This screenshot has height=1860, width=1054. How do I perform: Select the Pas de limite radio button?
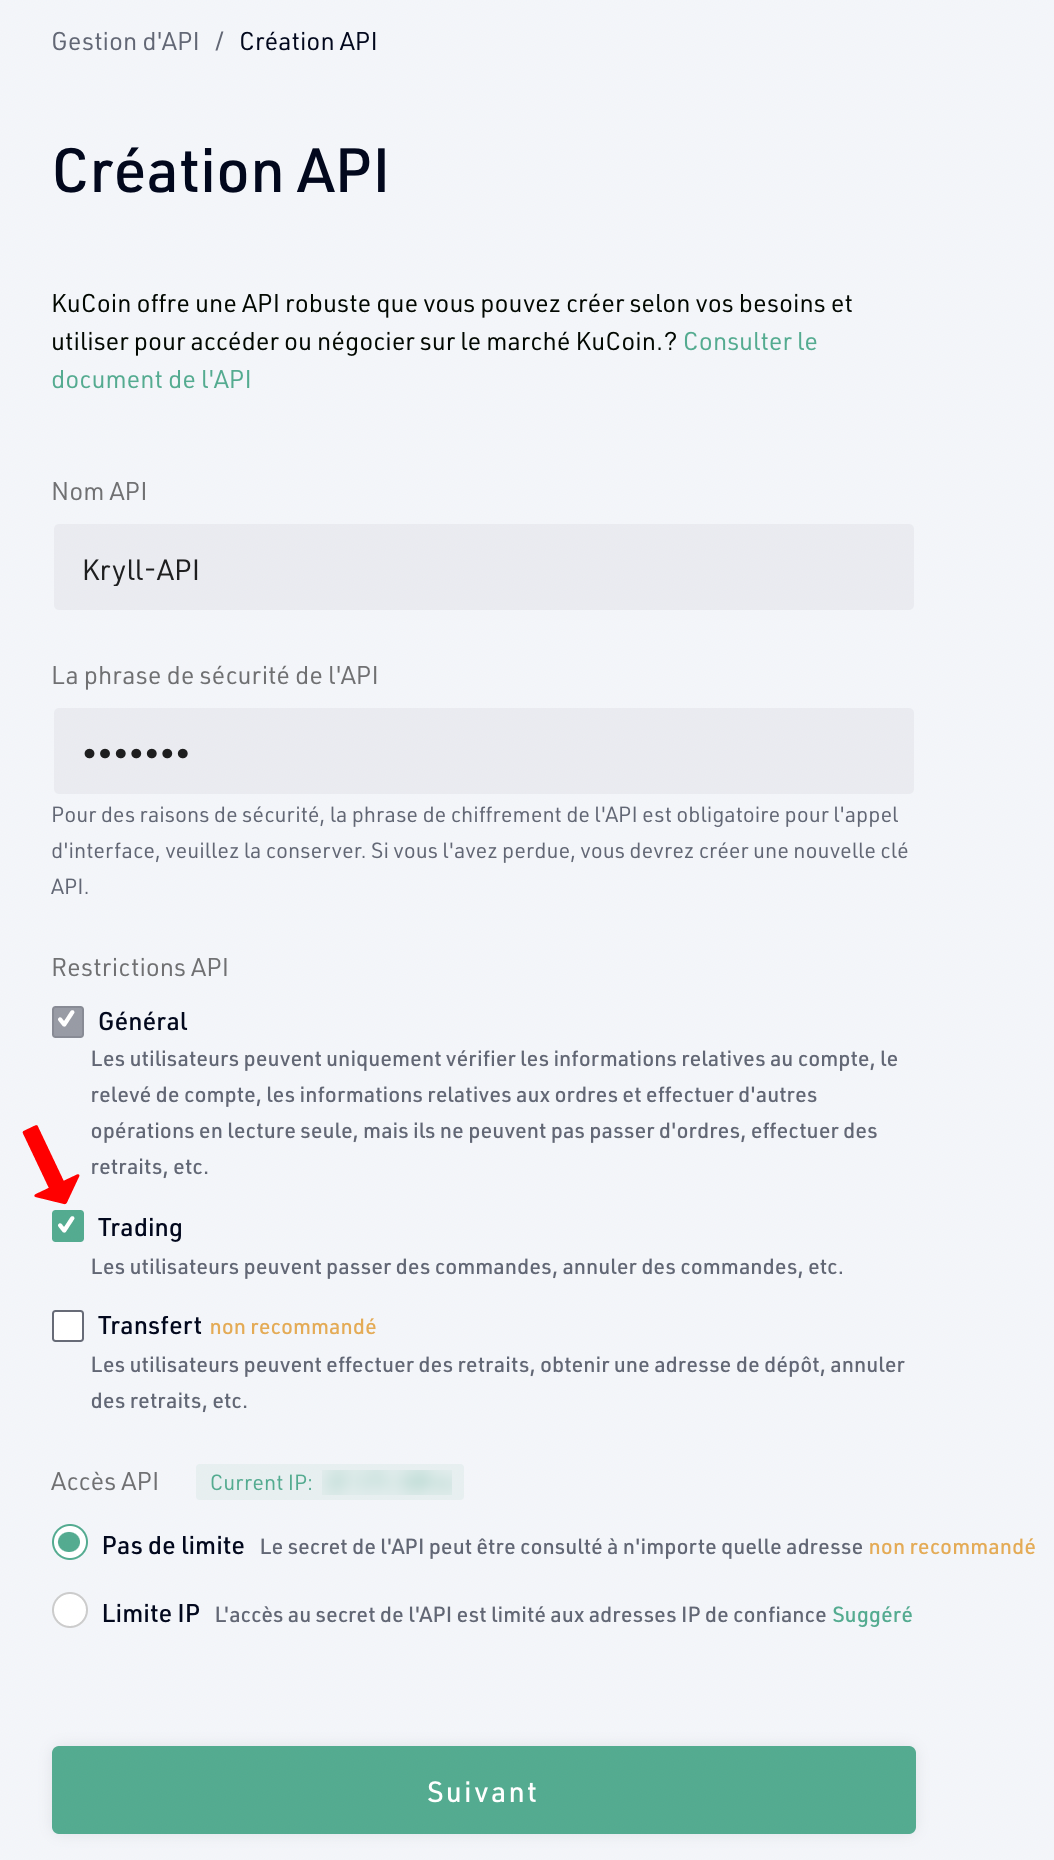pos(70,1543)
